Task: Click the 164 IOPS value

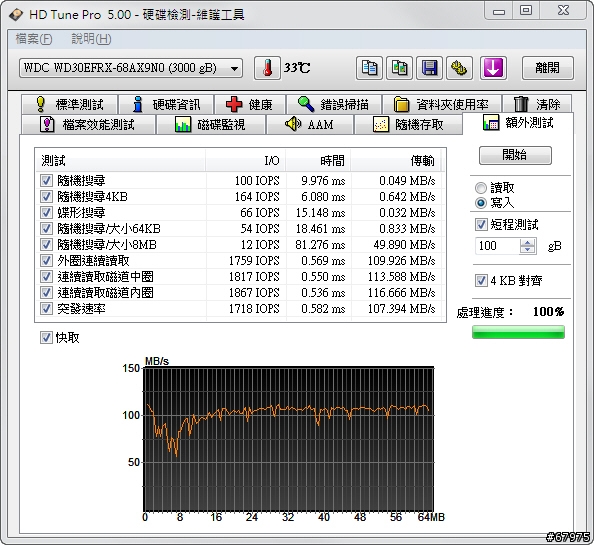Action: click(257, 197)
